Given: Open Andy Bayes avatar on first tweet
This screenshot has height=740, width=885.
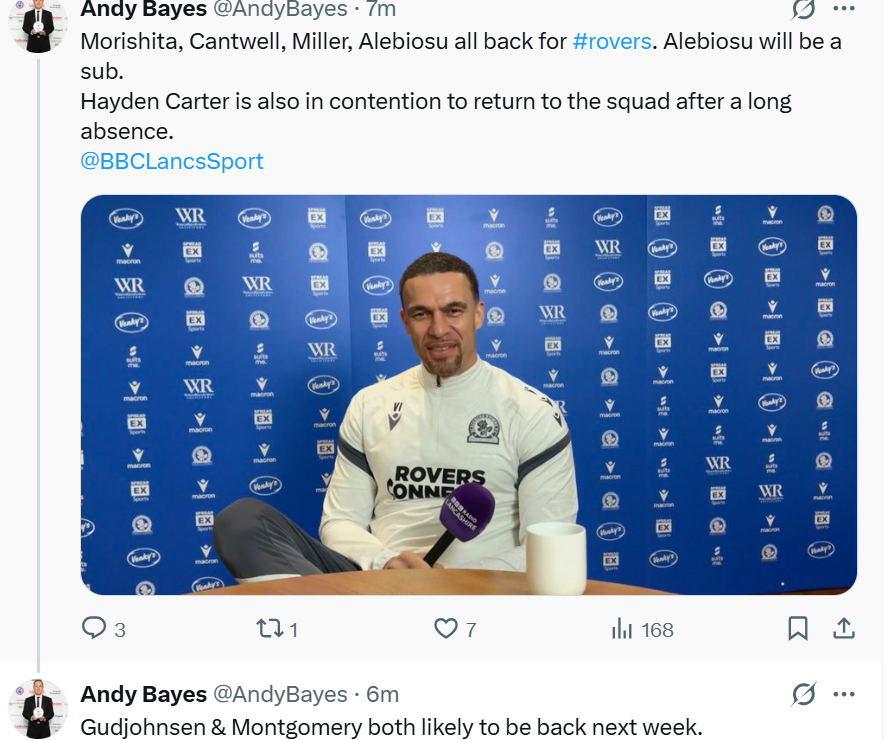Looking at the screenshot, I should pos(38,25).
